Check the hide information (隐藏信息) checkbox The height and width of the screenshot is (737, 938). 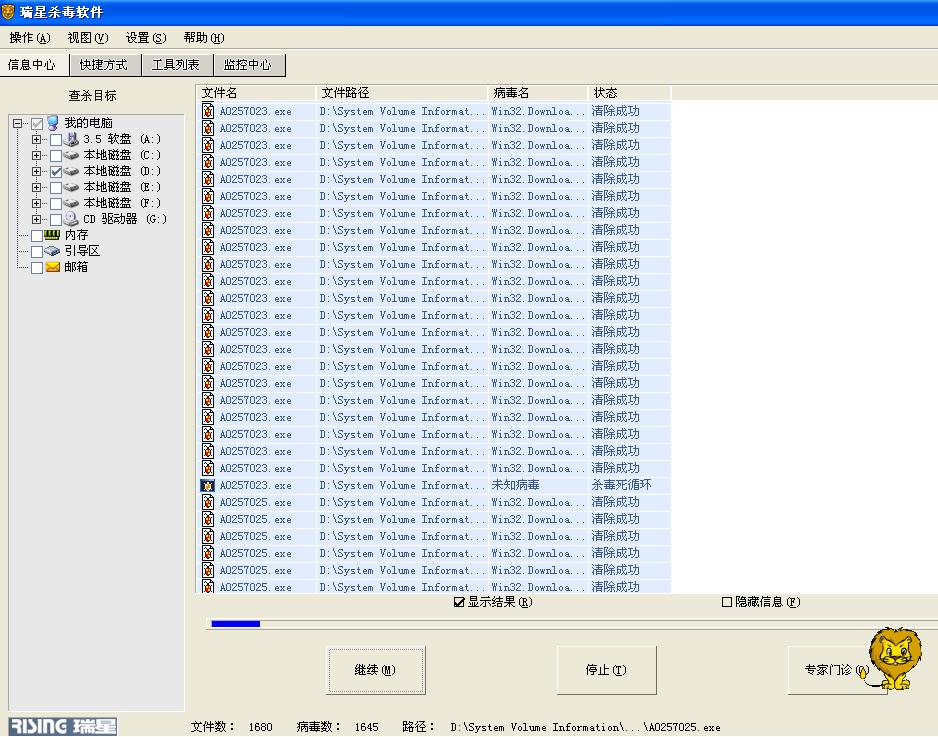click(727, 602)
